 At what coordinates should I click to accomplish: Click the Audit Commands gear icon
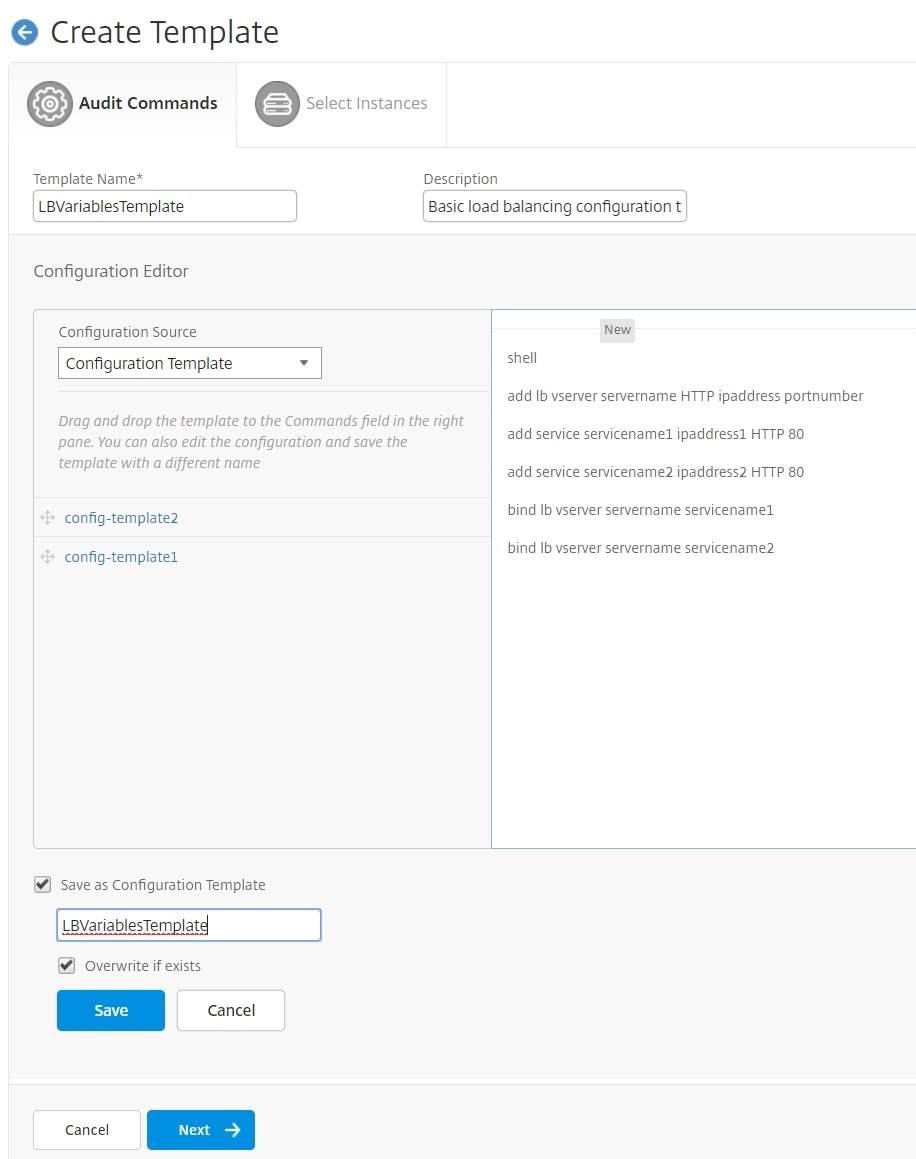point(50,103)
